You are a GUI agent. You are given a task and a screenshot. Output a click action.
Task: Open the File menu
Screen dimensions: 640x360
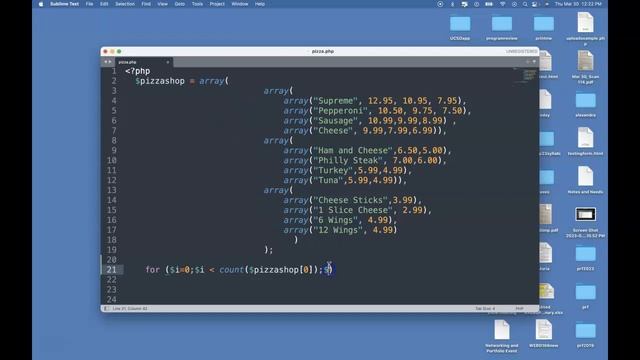89,4
